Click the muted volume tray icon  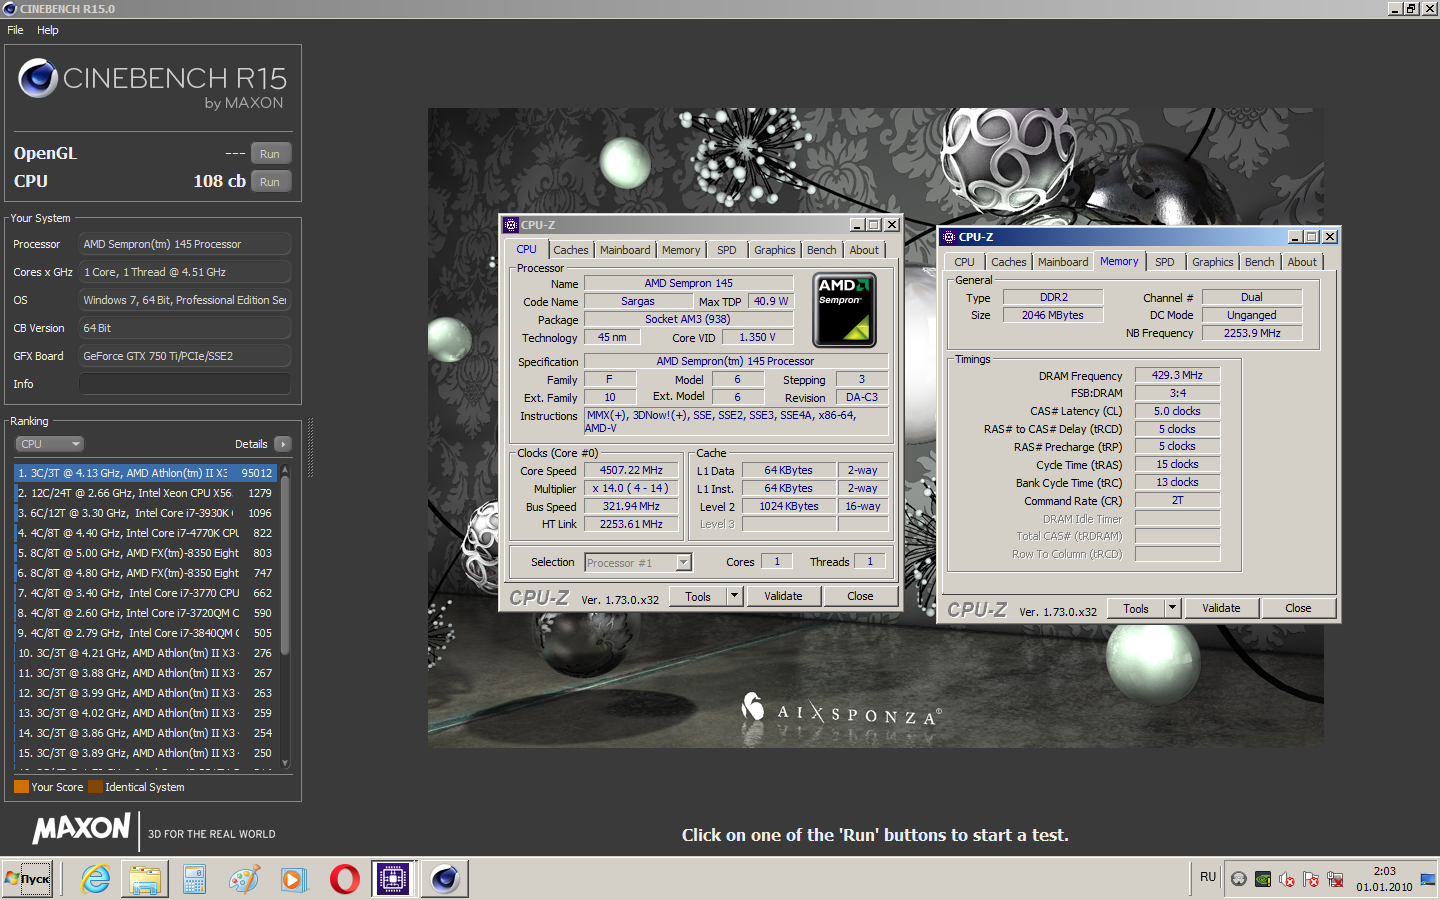click(x=1287, y=879)
